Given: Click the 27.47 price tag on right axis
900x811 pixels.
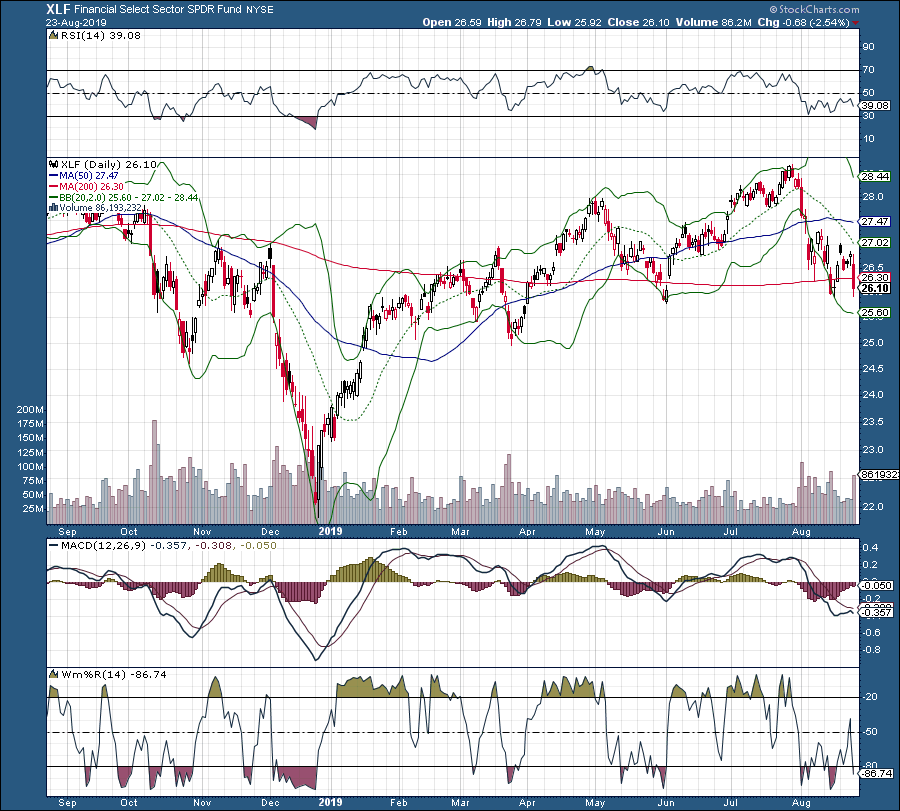Looking at the screenshot, I should pos(875,222).
